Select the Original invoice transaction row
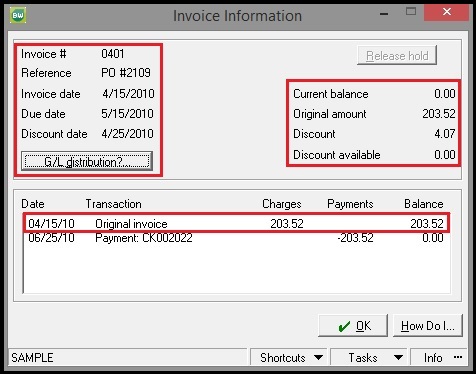 [236, 223]
